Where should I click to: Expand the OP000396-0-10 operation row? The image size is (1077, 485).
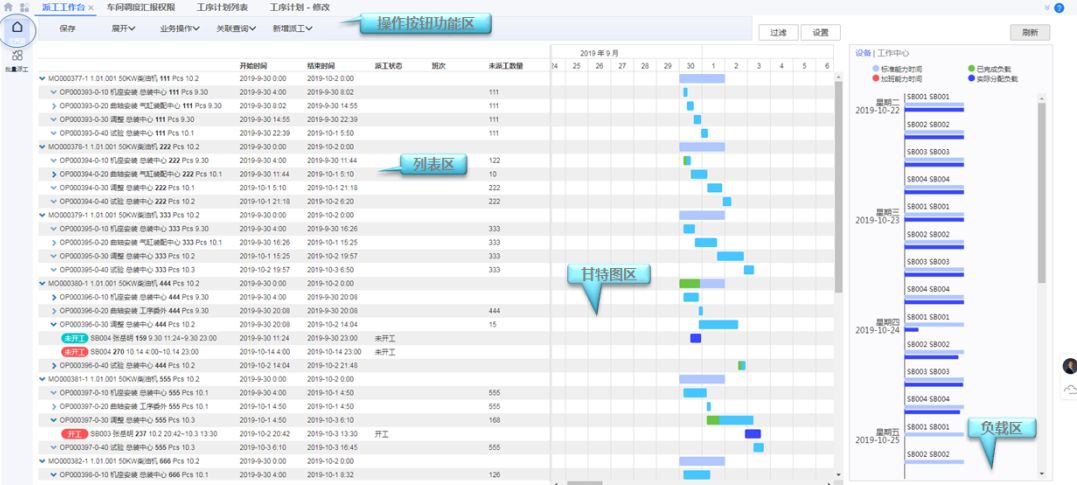click(x=54, y=297)
